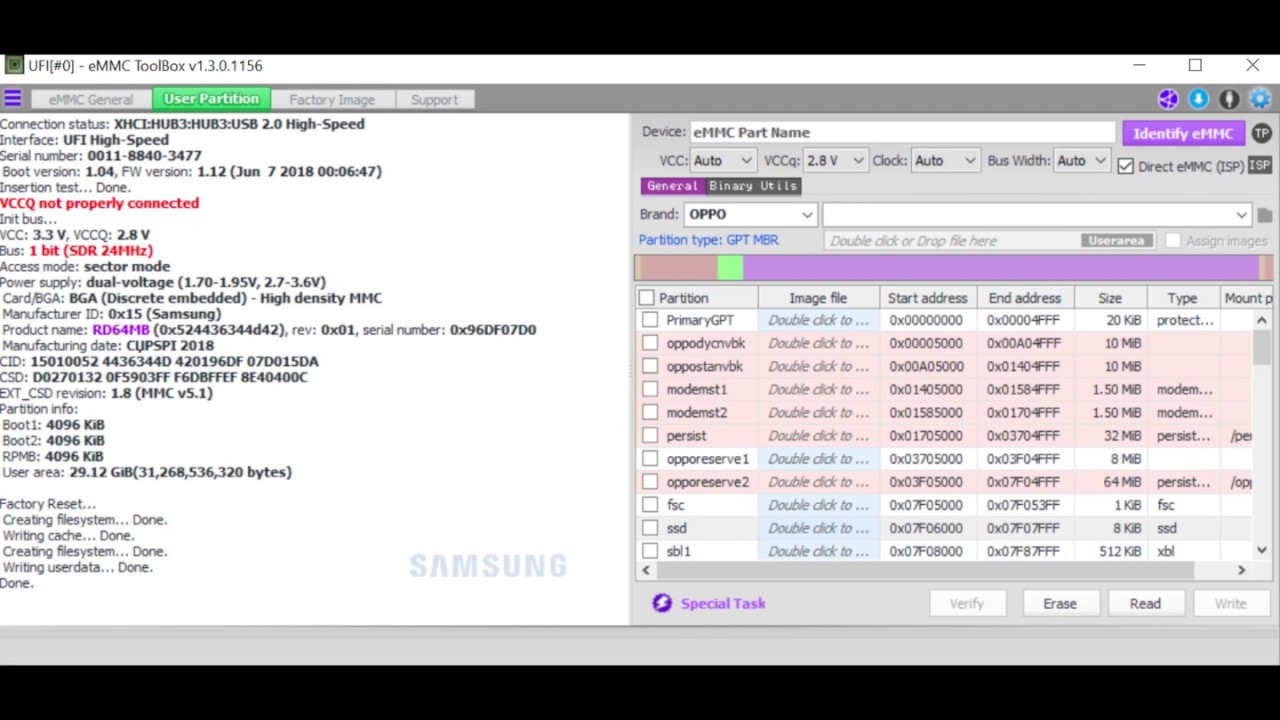Check the sbl1 partition checkbox
This screenshot has height=720, width=1280.
(650, 550)
